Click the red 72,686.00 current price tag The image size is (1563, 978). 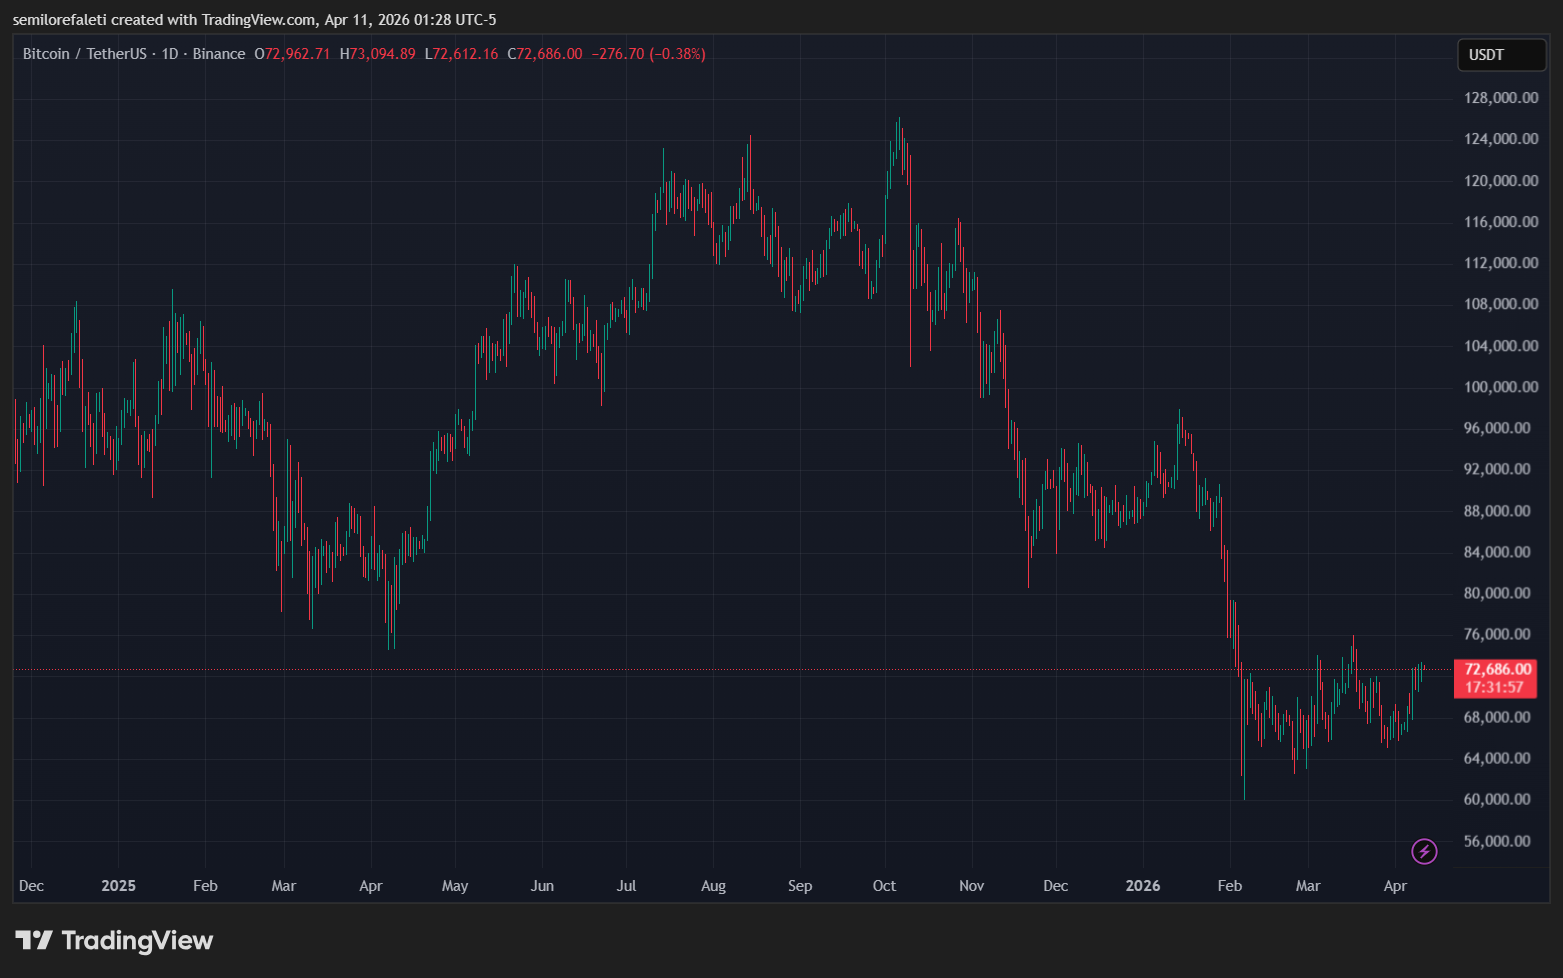1497,669
